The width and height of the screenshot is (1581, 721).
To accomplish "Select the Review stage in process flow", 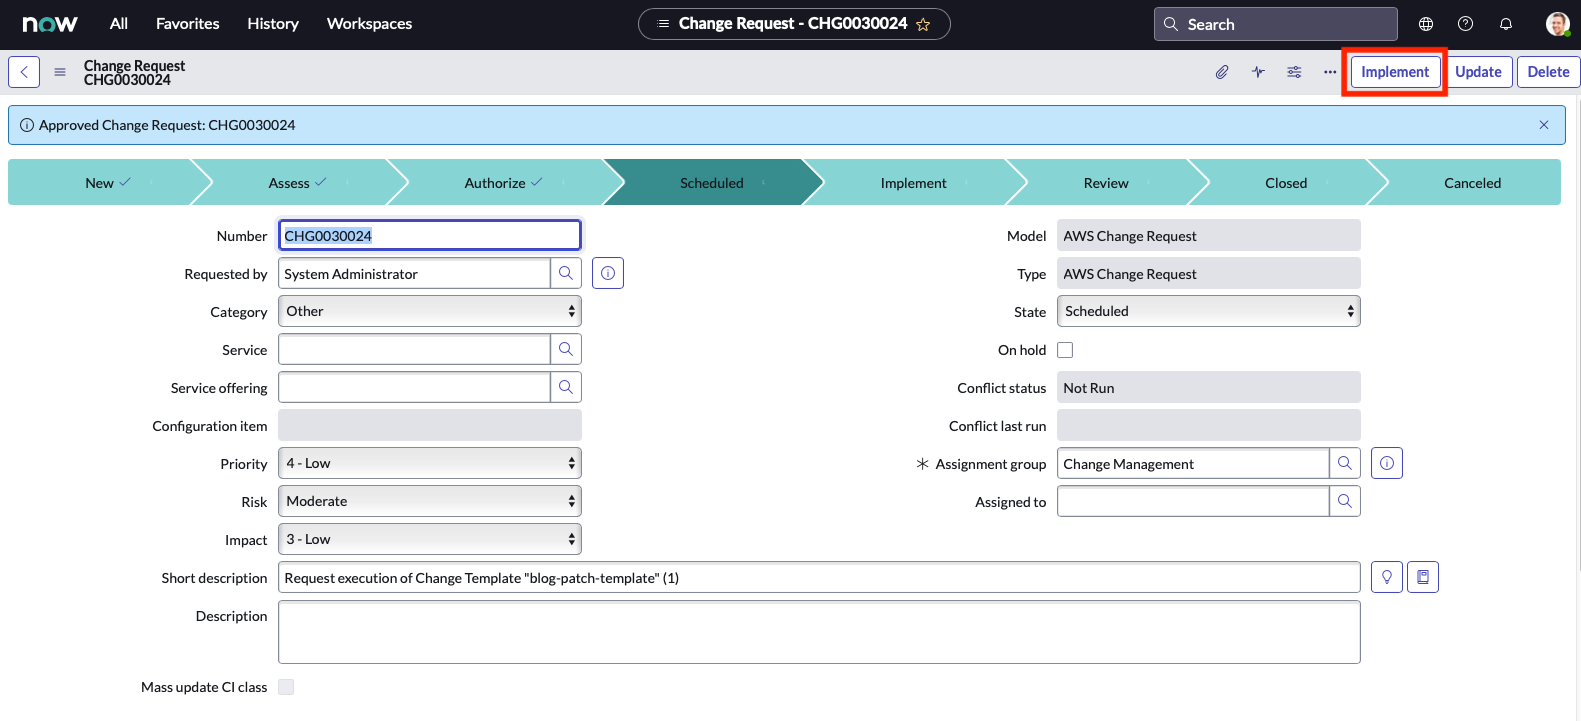I will pyautogui.click(x=1106, y=183).
